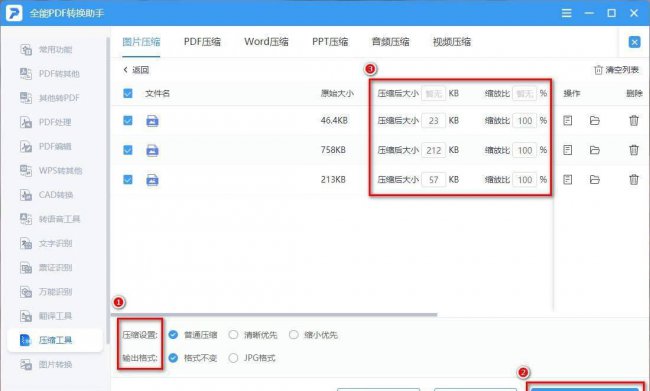
Task: View details of the 46.4KB file
Action: 568,121
